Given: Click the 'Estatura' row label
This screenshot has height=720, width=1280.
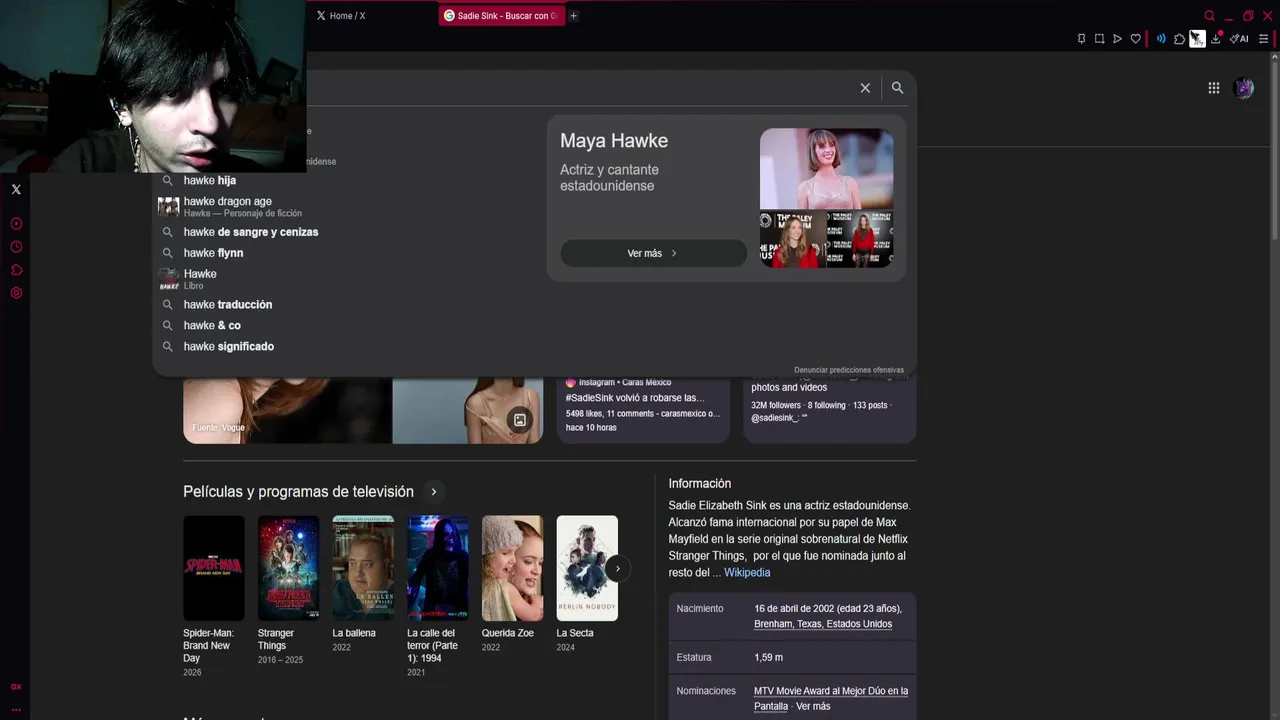Looking at the screenshot, I should pos(694,658).
